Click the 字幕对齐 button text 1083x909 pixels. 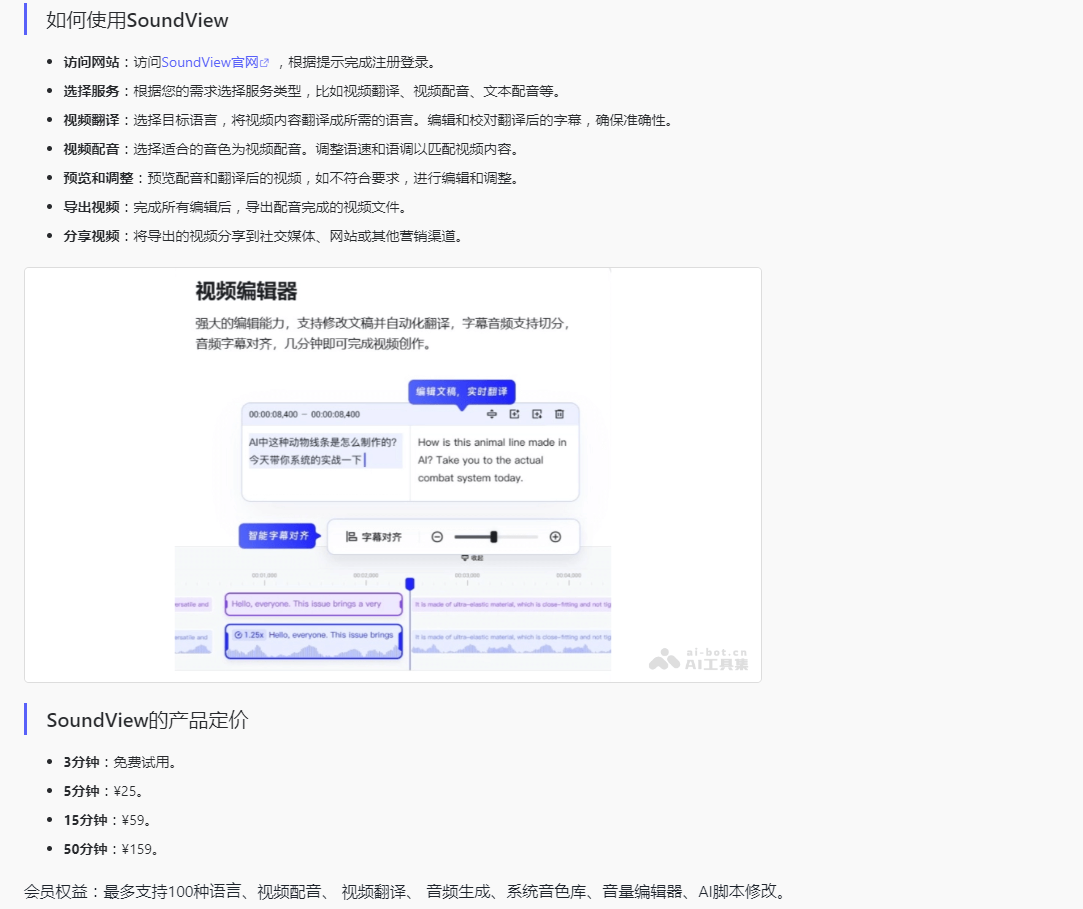click(381, 537)
